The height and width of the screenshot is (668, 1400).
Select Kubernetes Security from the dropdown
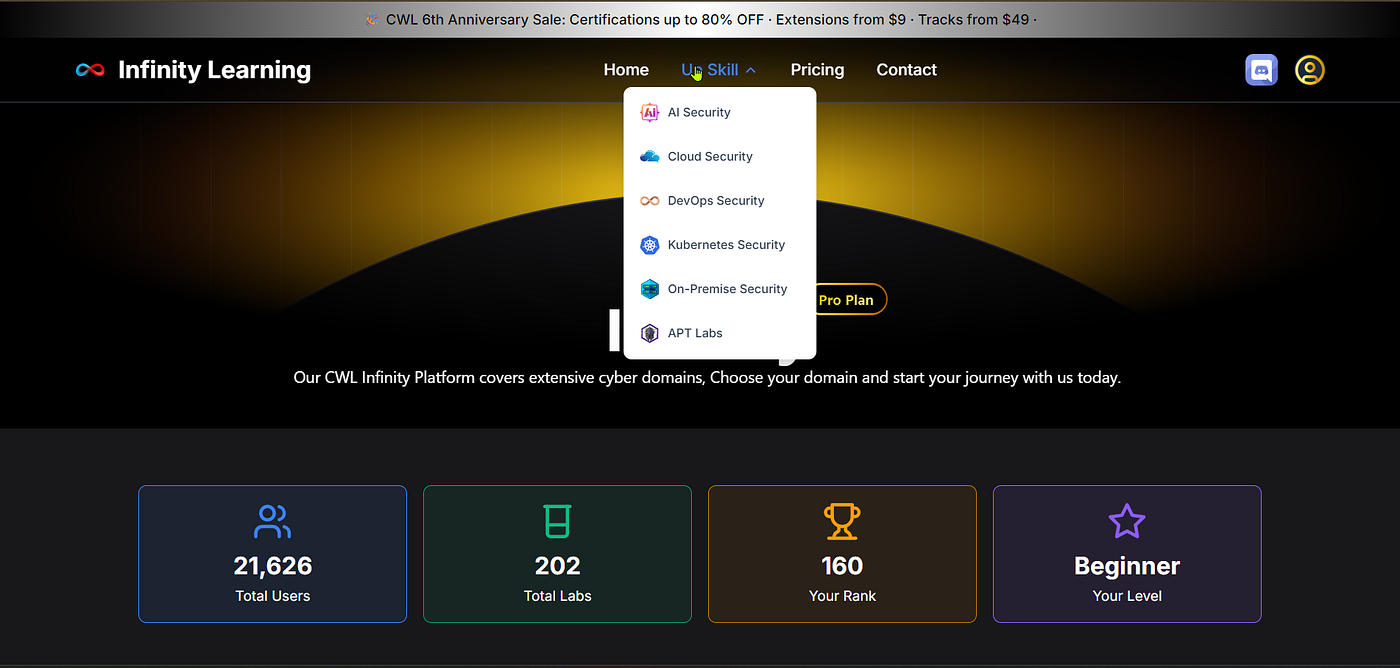720,245
